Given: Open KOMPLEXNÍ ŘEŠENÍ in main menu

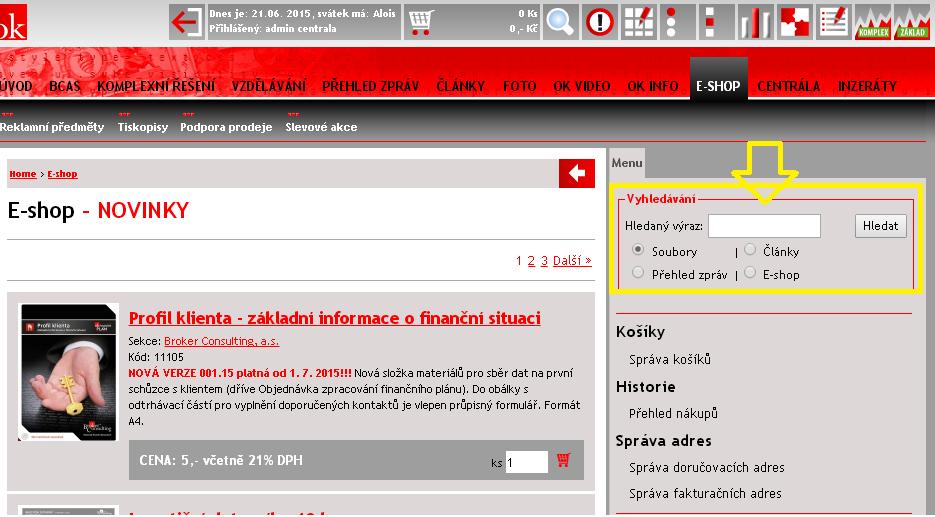Looking at the screenshot, I should (156, 86).
